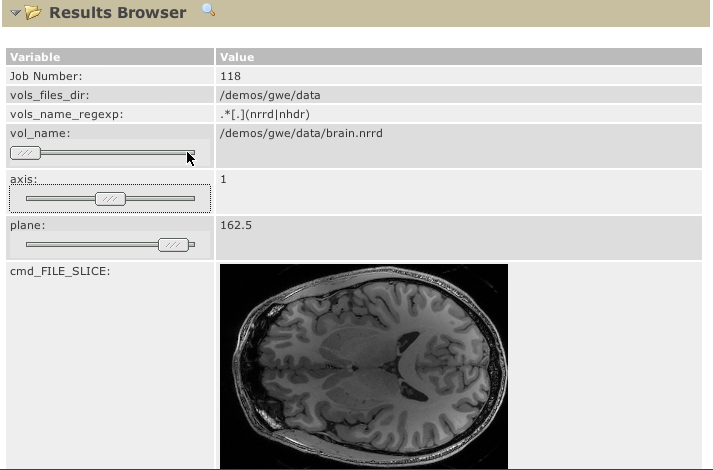Image resolution: width=713 pixels, height=470 pixels.
Task: Click the brain MRI slice image
Action: (363, 365)
